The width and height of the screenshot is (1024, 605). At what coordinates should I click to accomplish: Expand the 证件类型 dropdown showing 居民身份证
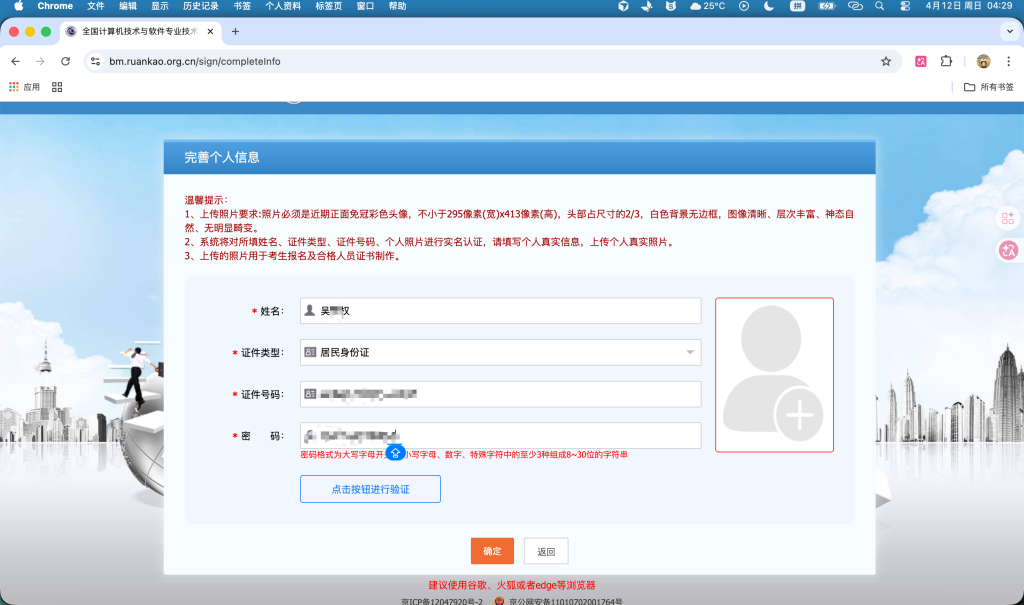689,352
